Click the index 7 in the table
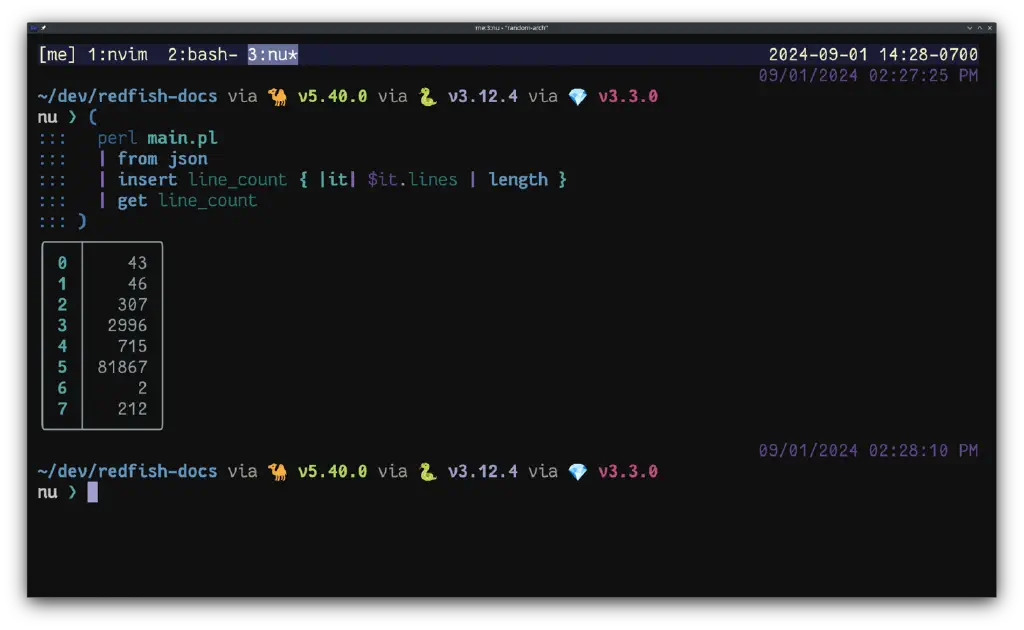Image resolution: width=1024 pixels, height=630 pixels. pyautogui.click(x=62, y=409)
